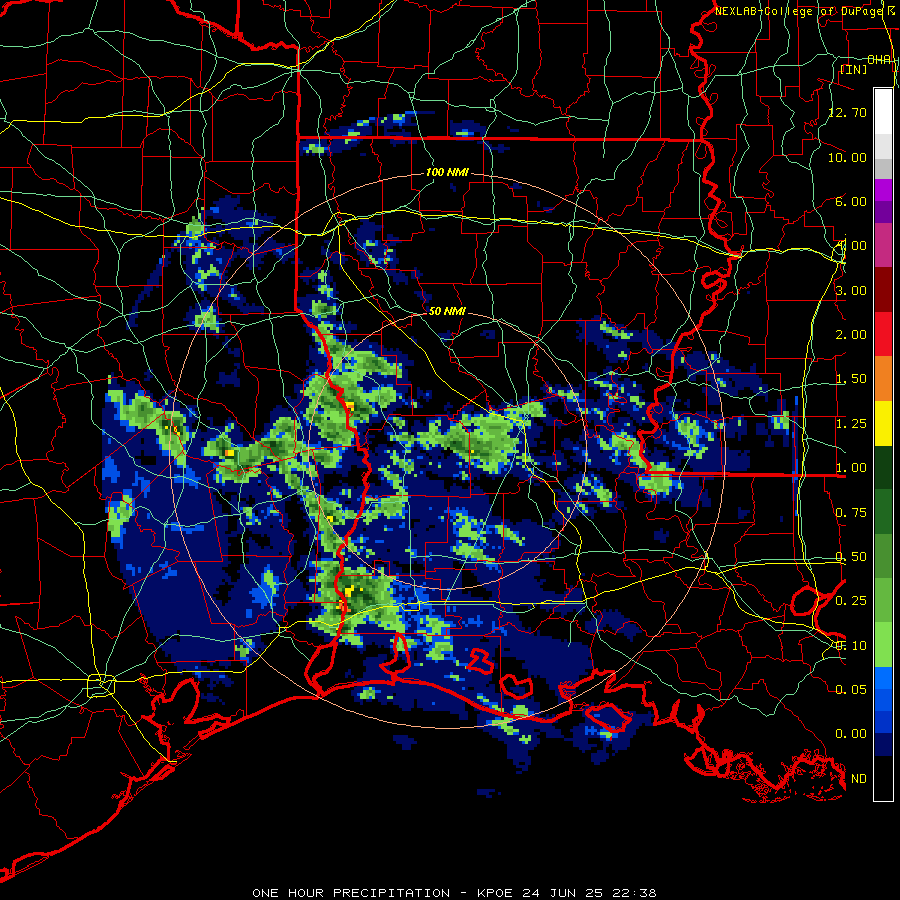900x900 pixels.
Task: Pick the yellow legend swatch
Action: pyautogui.click(x=883, y=423)
